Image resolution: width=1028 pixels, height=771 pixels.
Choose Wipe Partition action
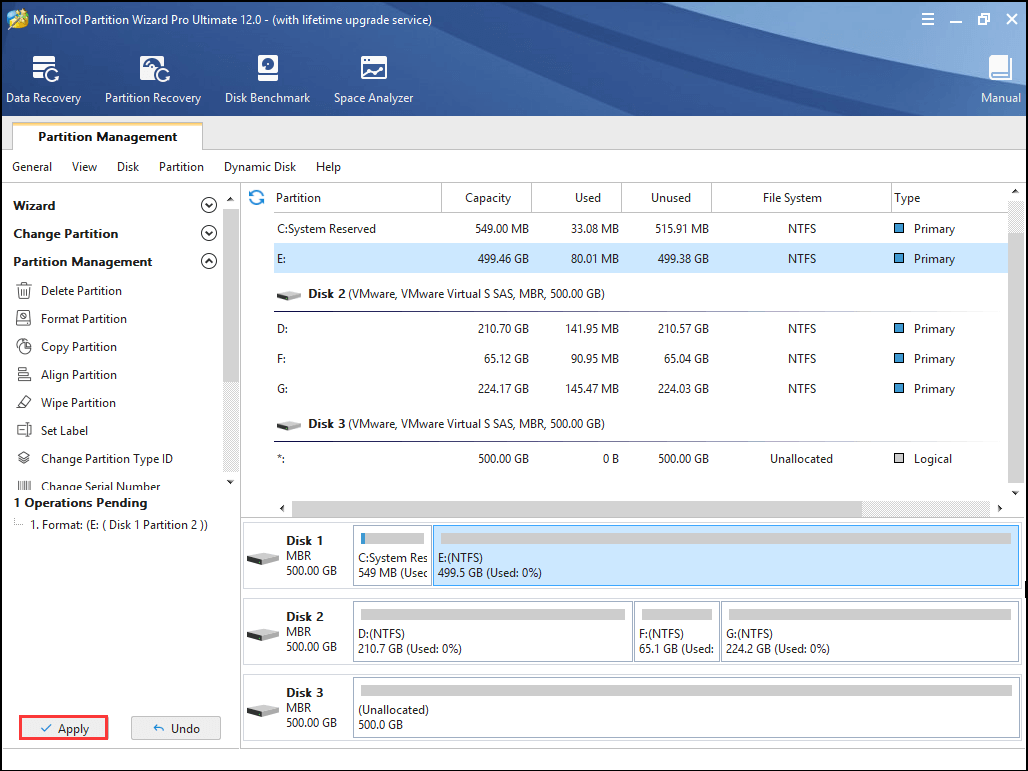(78, 403)
